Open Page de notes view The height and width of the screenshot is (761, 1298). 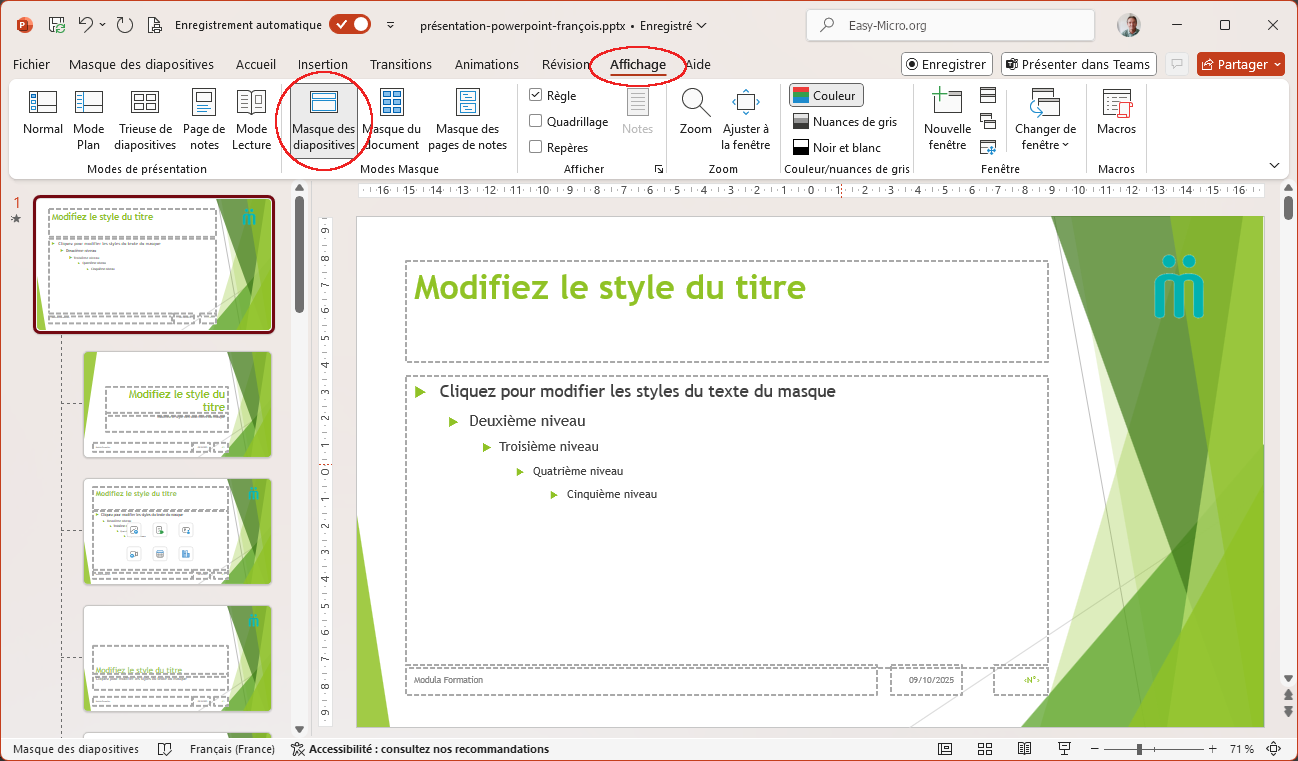204,120
